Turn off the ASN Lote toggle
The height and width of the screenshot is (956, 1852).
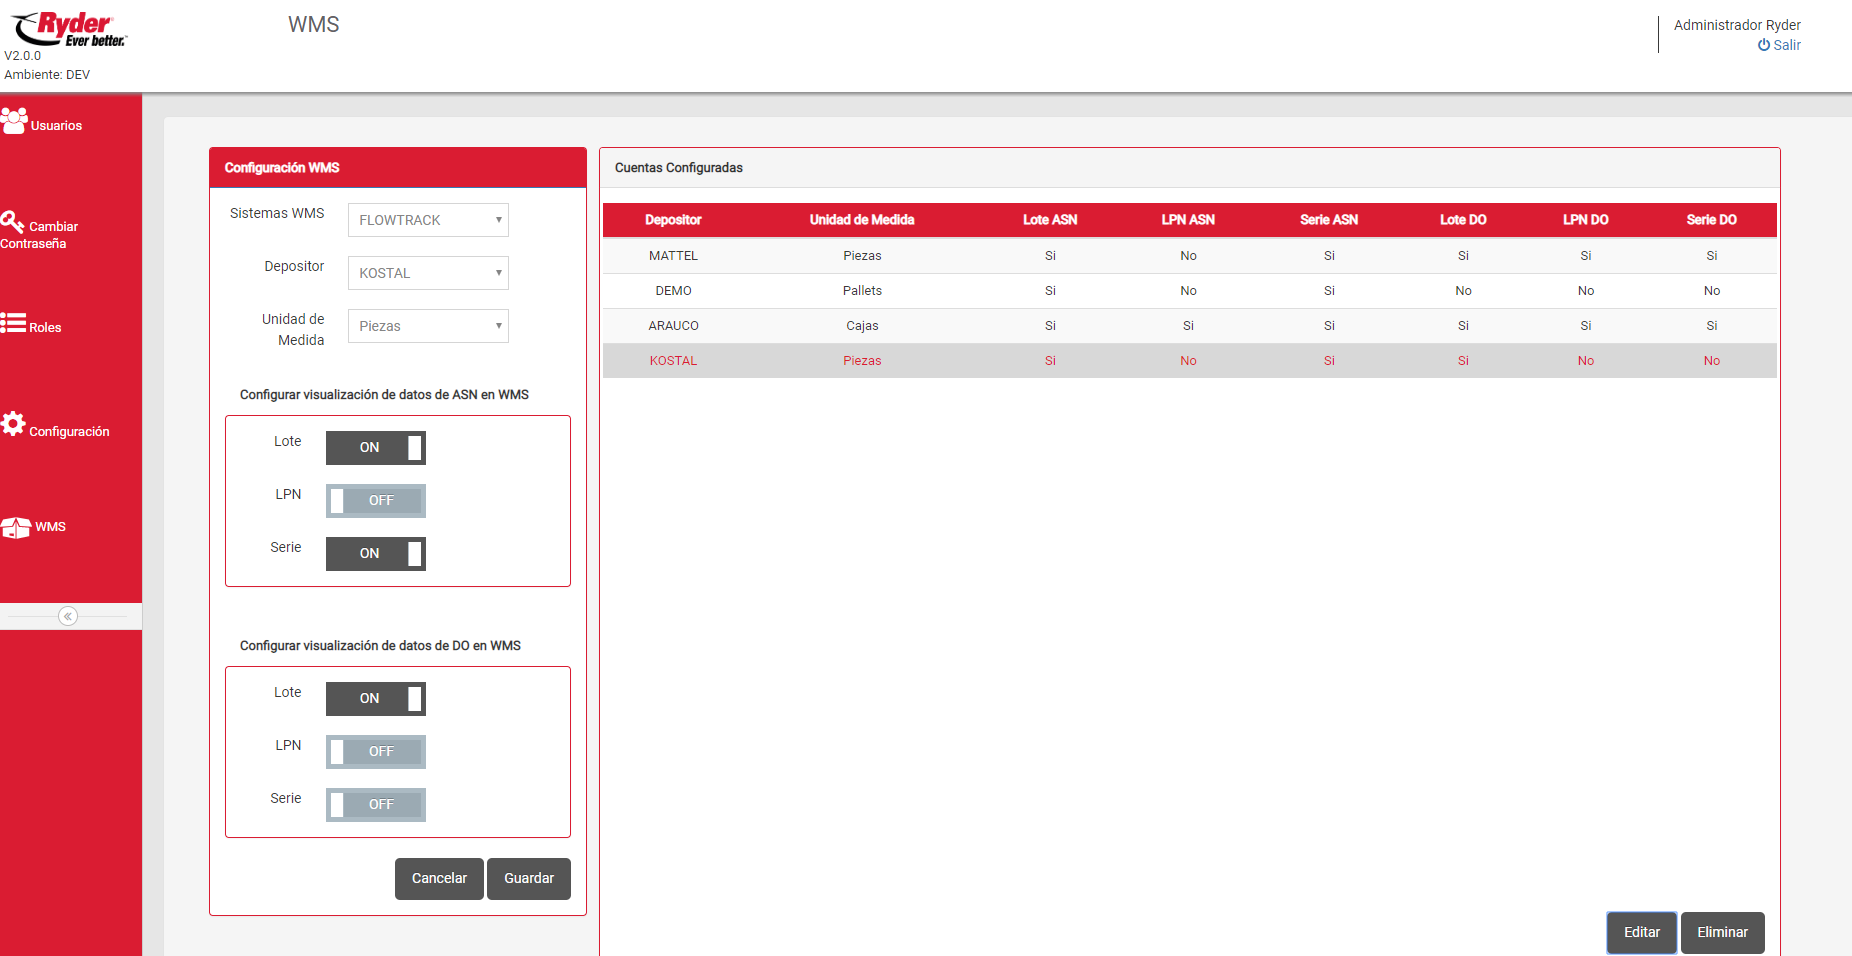376,448
